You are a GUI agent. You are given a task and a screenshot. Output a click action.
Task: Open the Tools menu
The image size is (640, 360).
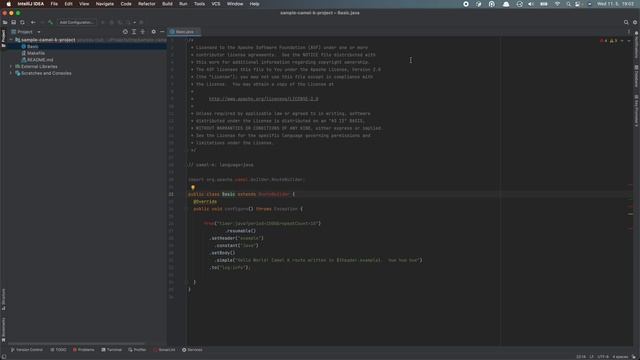(x=200, y=4)
